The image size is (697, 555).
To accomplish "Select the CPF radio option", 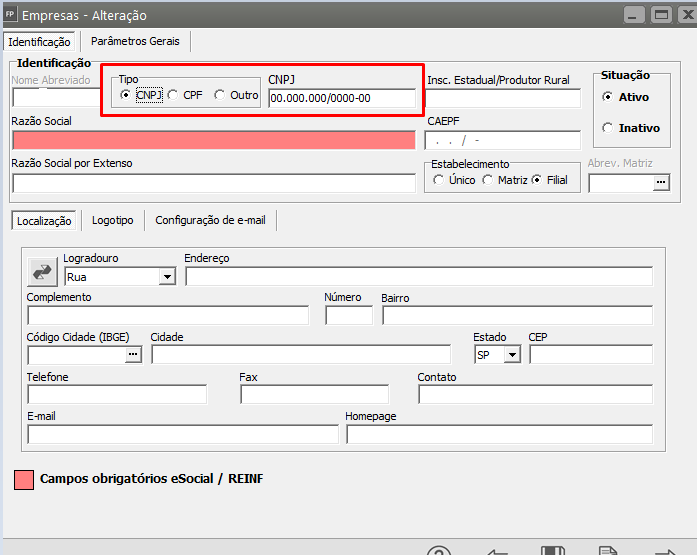I will [x=173, y=96].
